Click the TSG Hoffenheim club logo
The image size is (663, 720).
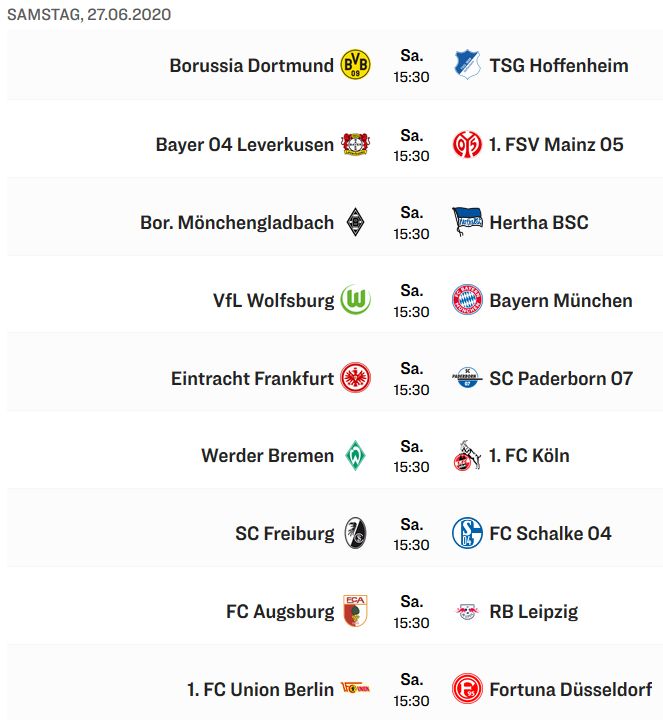click(x=466, y=66)
